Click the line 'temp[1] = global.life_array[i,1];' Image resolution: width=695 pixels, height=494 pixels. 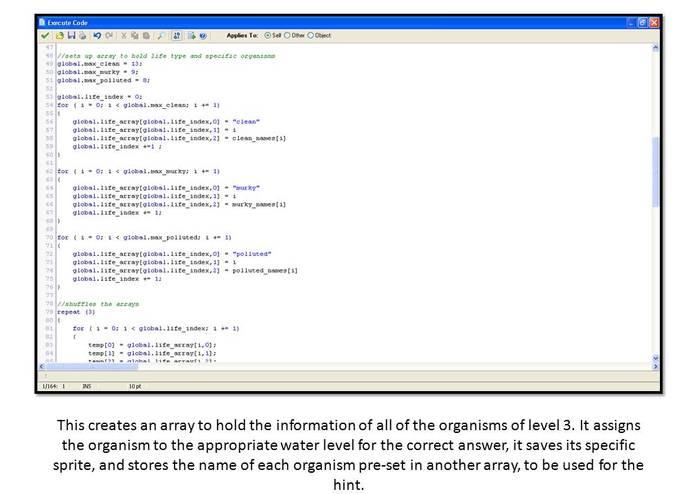pyautogui.click(x=152, y=353)
